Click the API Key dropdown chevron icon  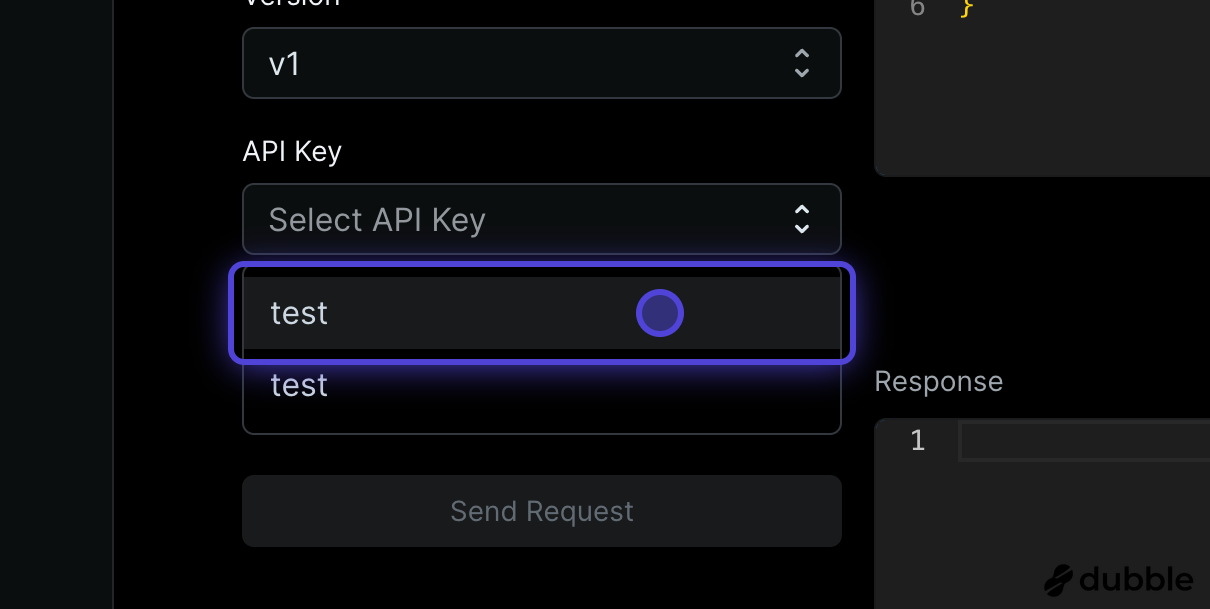pyautogui.click(x=801, y=219)
